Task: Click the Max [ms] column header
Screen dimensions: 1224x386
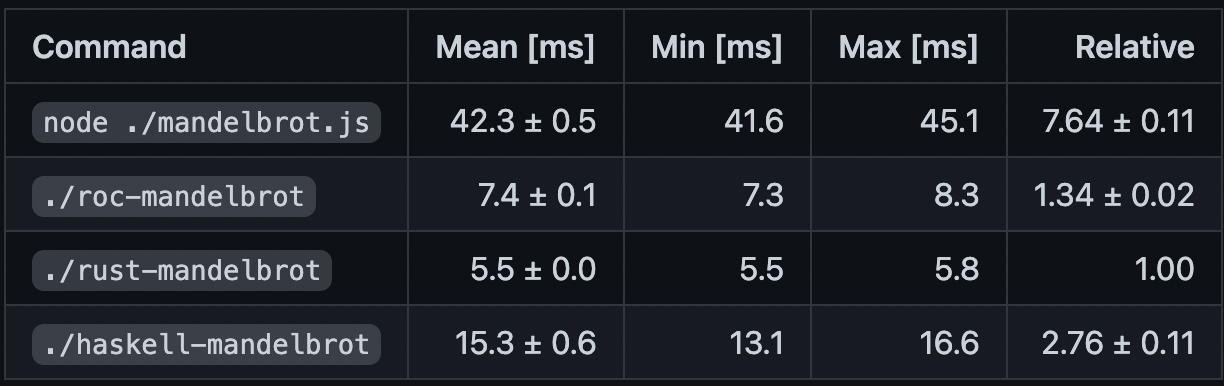Action: pos(908,47)
